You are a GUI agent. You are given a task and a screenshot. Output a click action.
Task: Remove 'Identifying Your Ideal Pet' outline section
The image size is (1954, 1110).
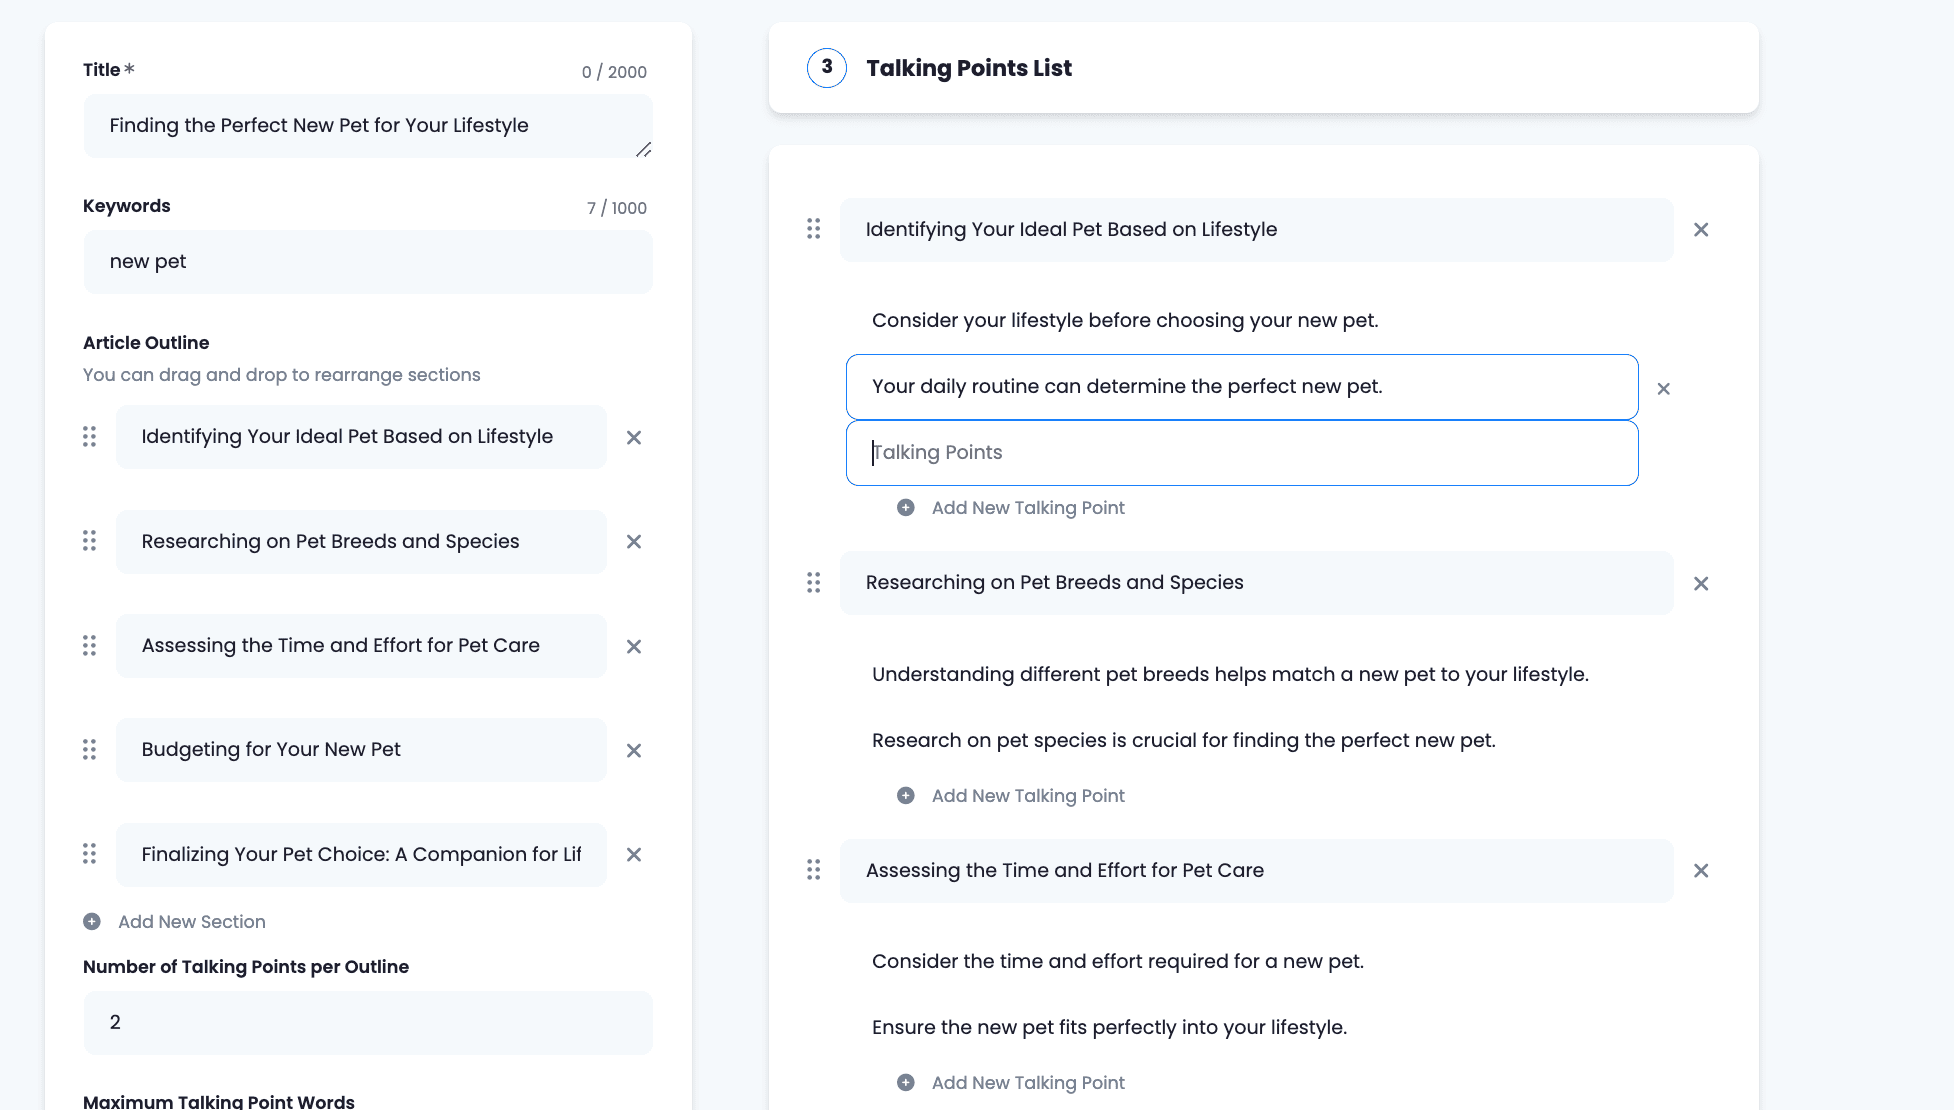click(x=633, y=438)
